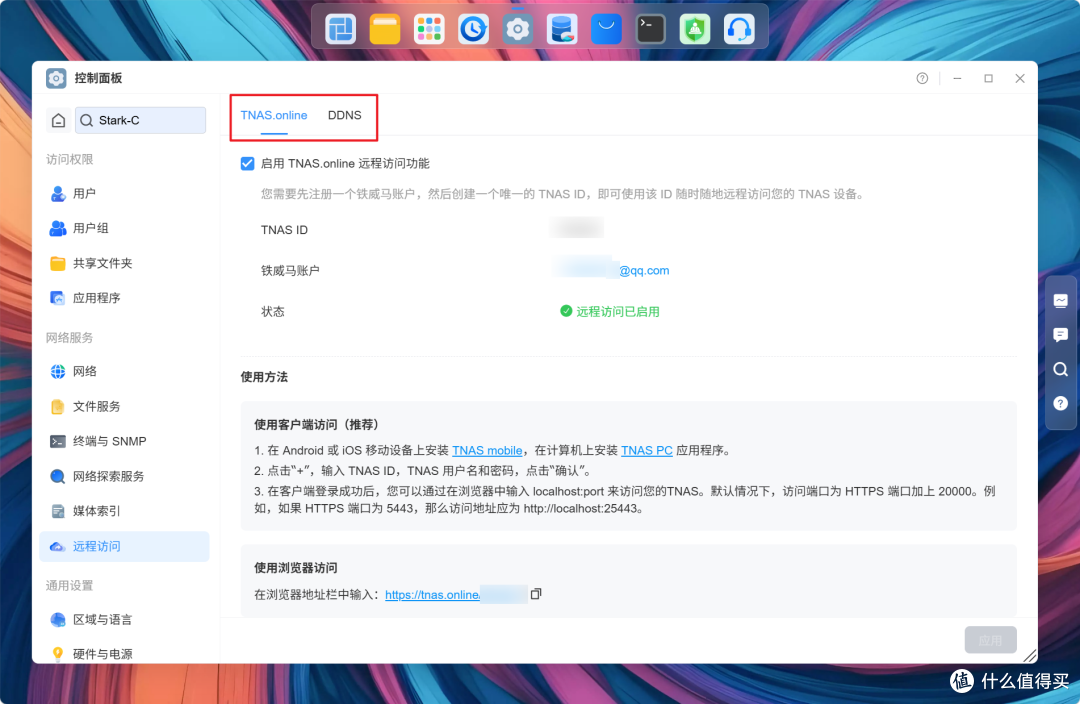Open 应用程序 in the sidebar

click(124, 298)
